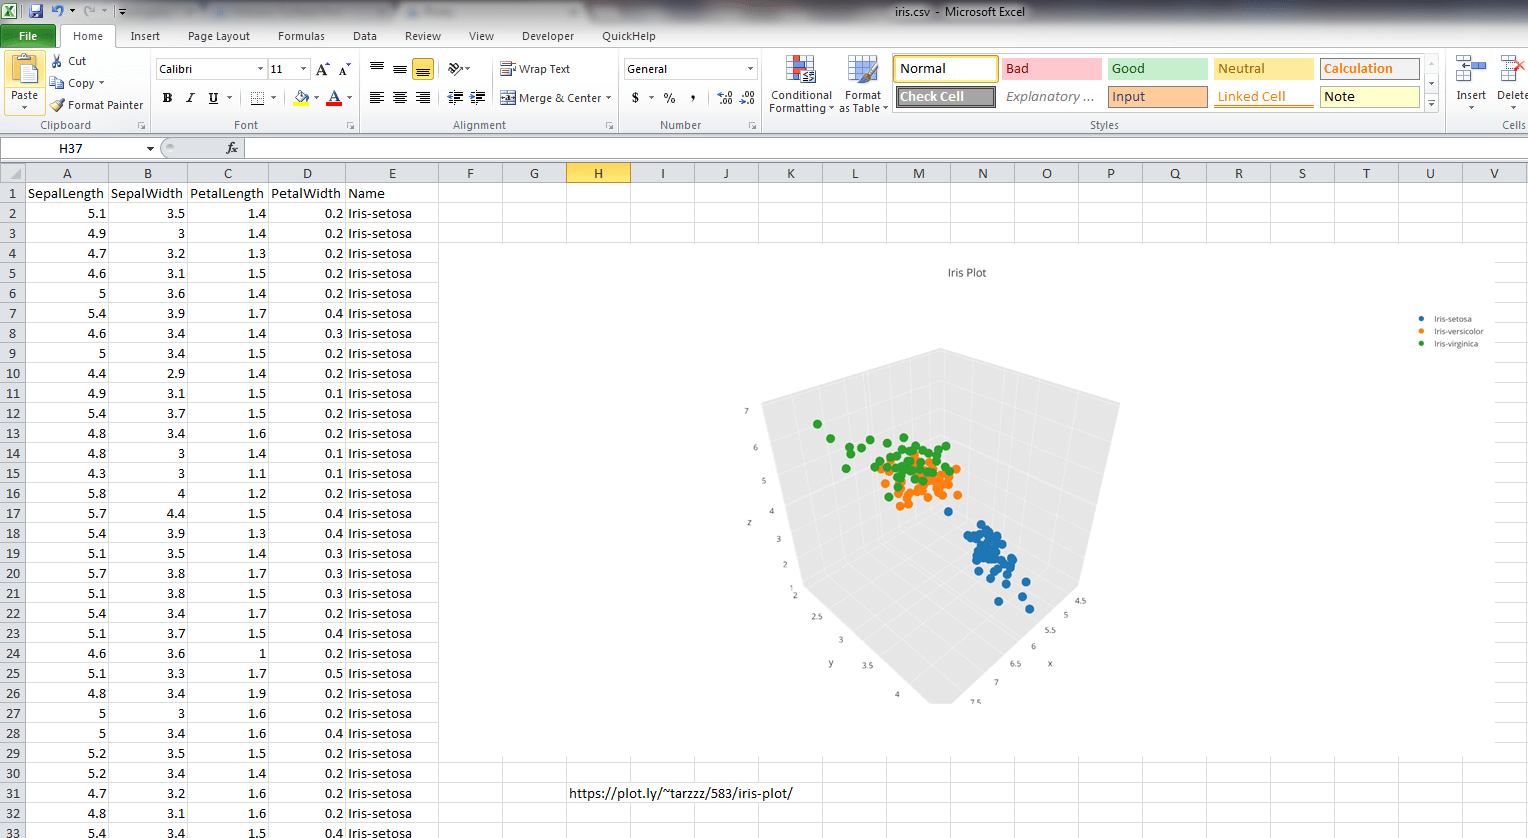Click the Paste clipboard icon
This screenshot has height=838, width=1528.
[x=24, y=69]
